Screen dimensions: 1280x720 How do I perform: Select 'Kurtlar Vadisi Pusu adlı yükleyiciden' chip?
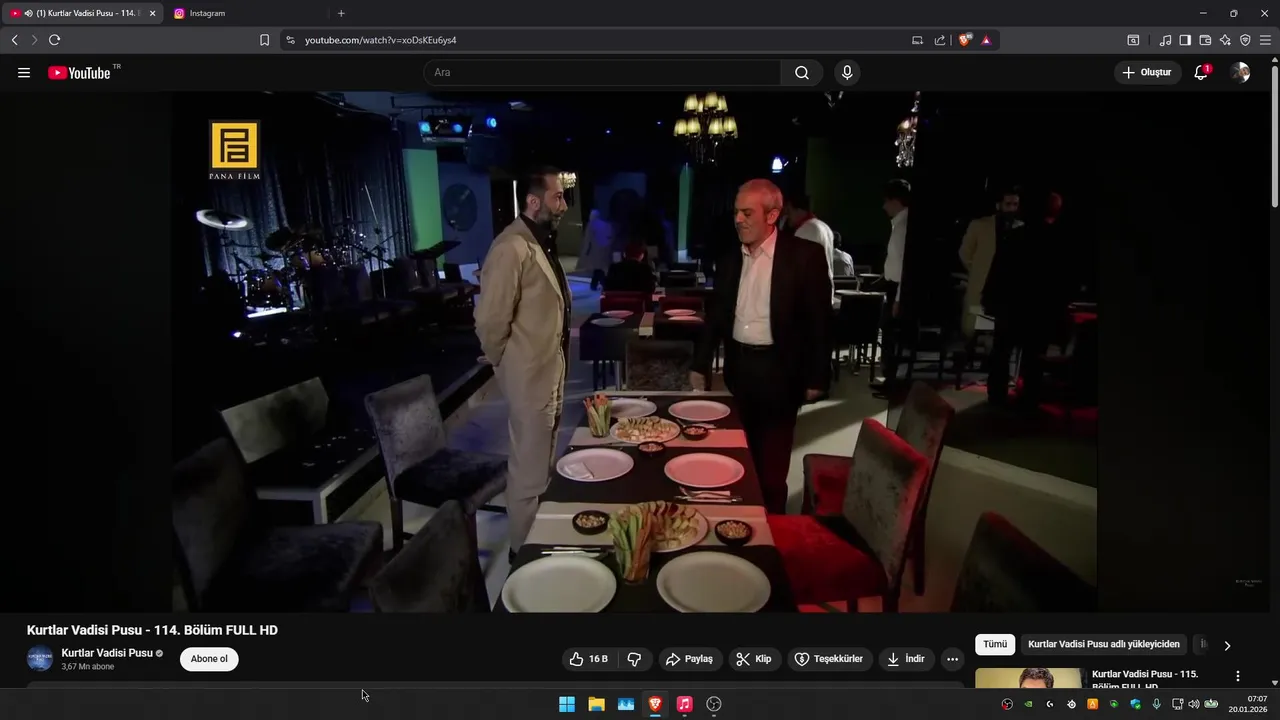point(1104,644)
